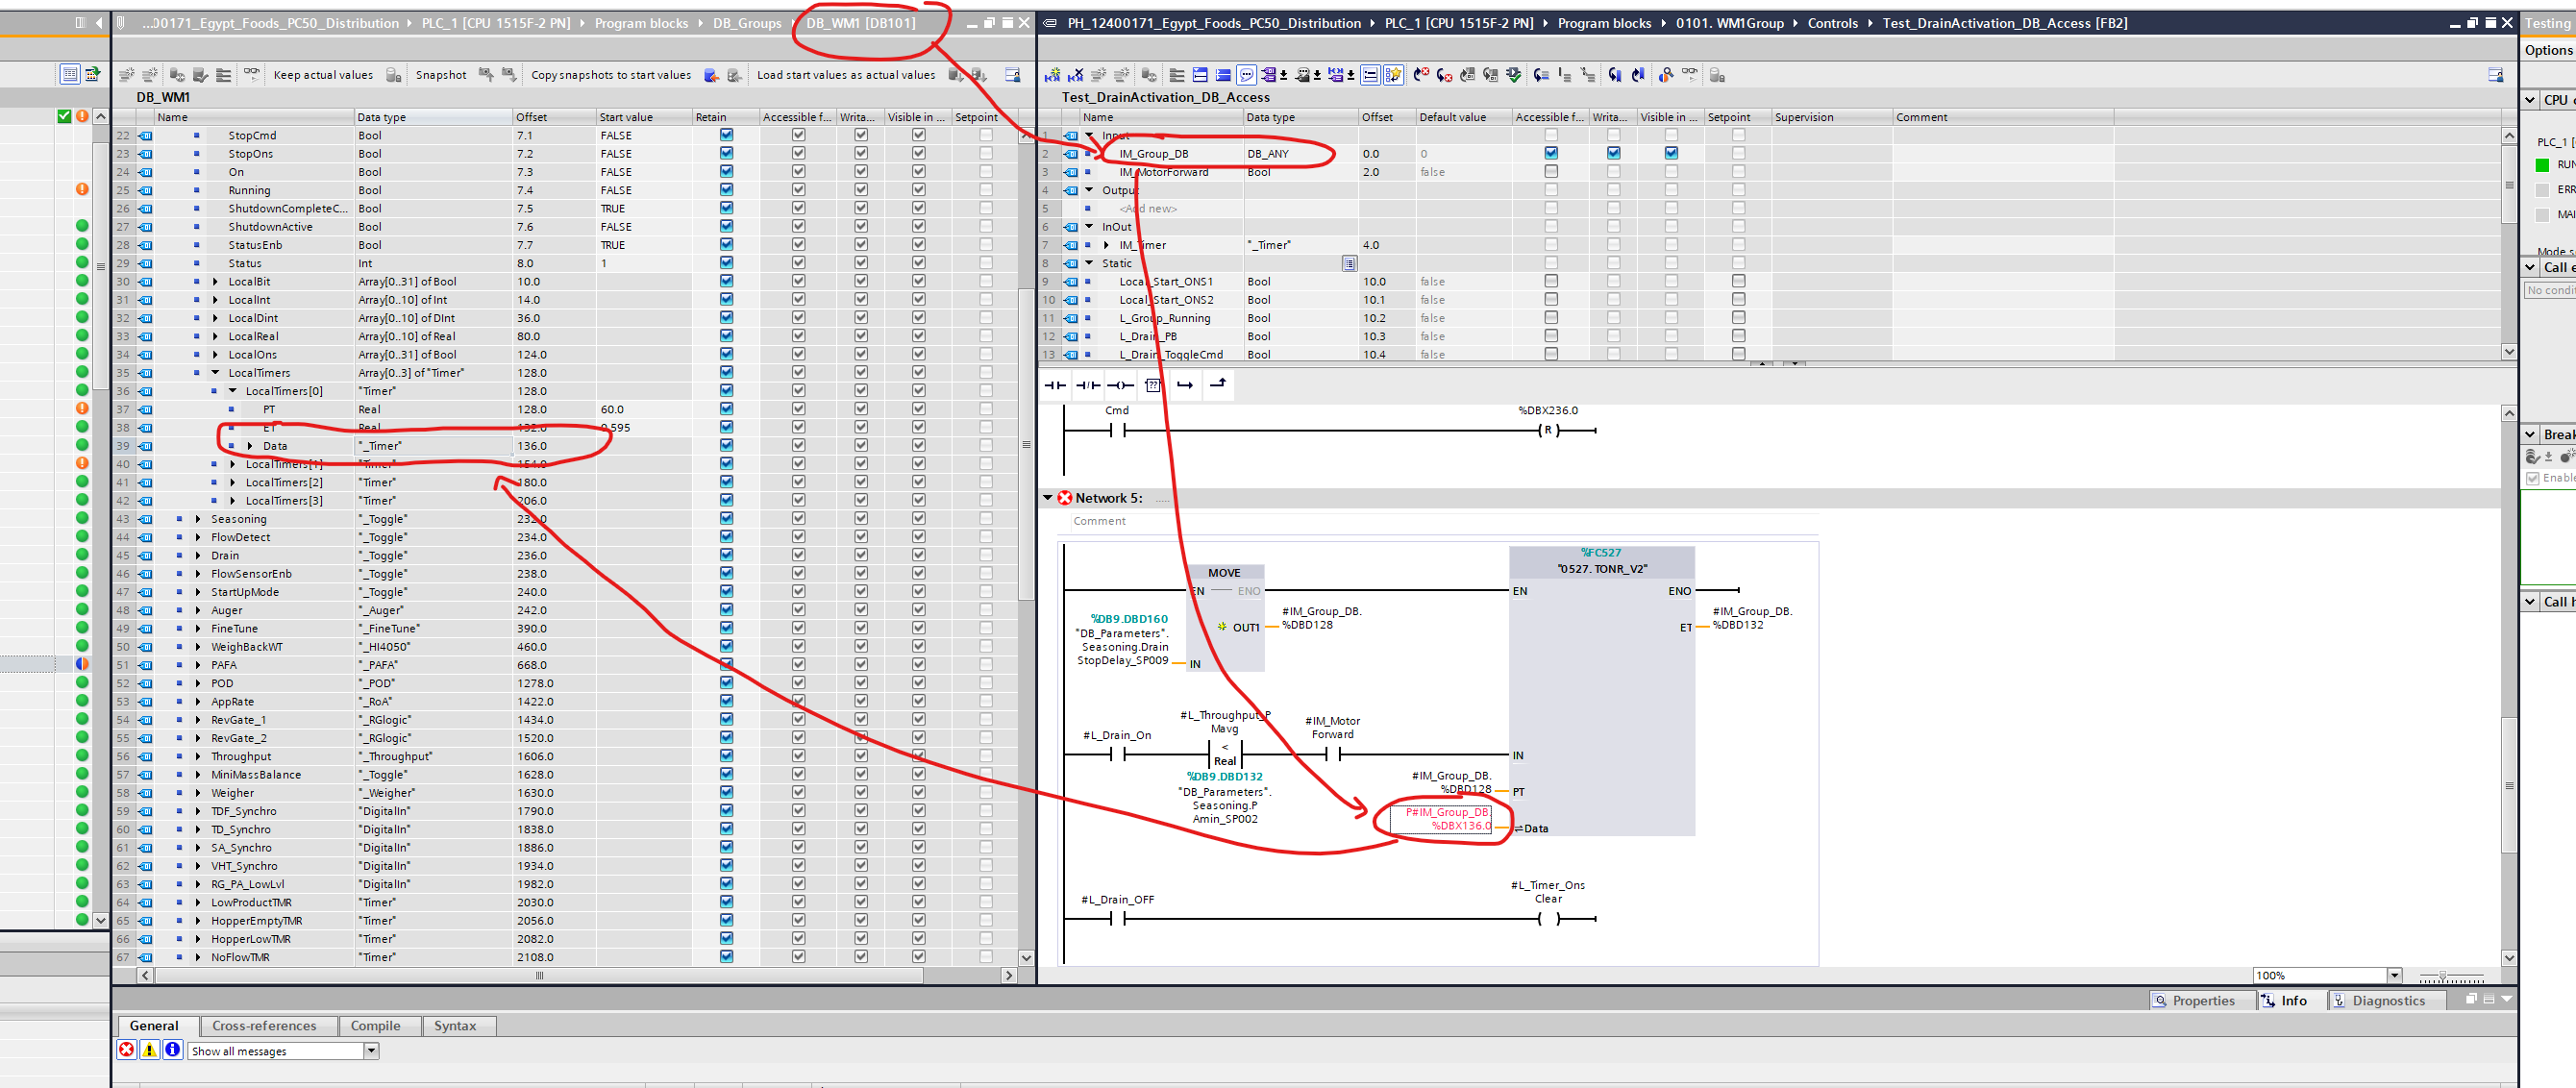Open the Diagnostics tab

[2387, 1001]
